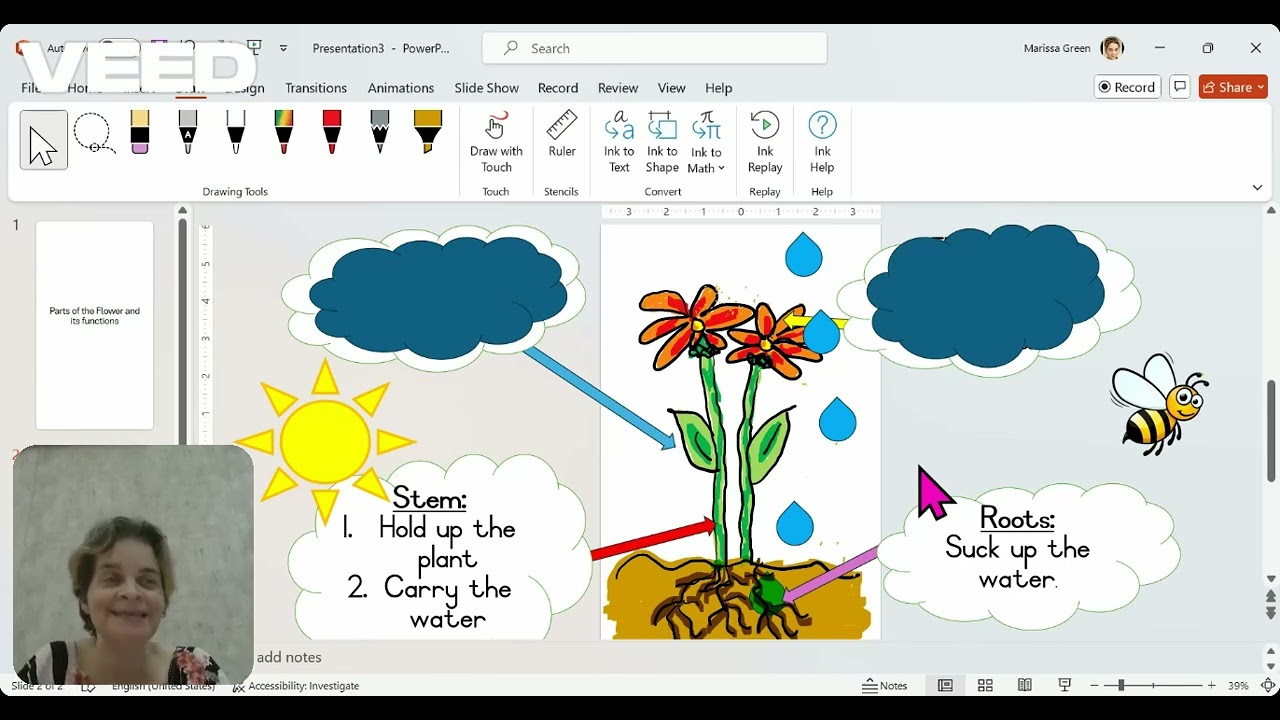Select the bee picture
Viewport: 1280px width, 720px height.
tap(1160, 403)
